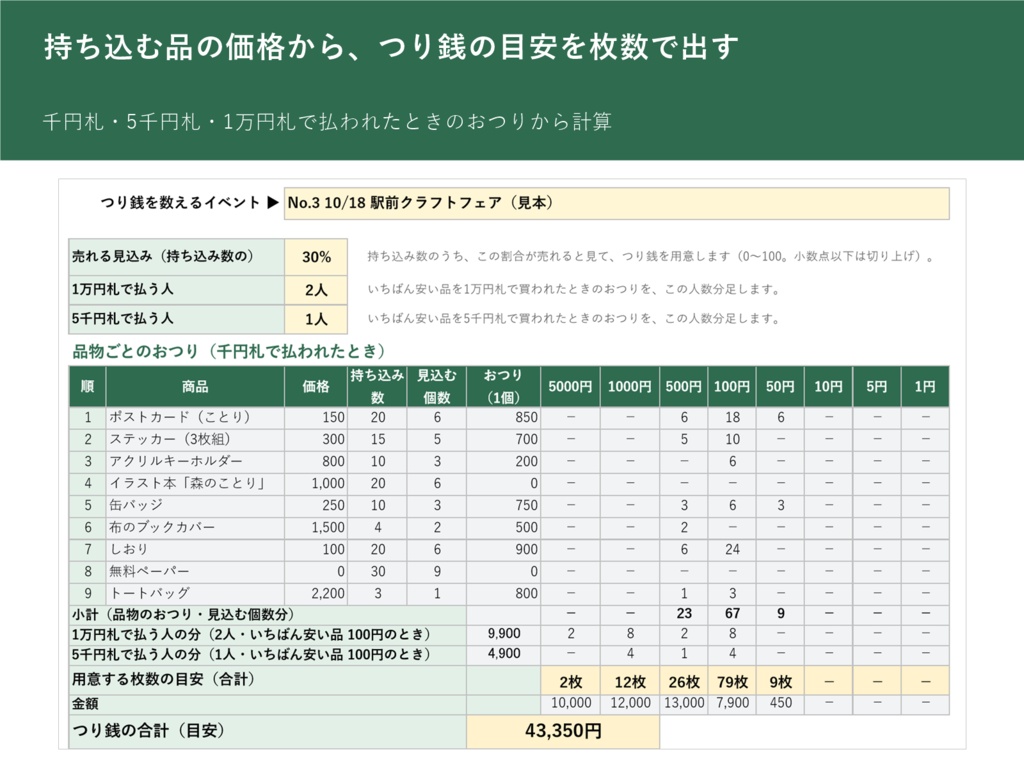
Task: Select the '缶バッジ' product cell
Action: (195, 505)
